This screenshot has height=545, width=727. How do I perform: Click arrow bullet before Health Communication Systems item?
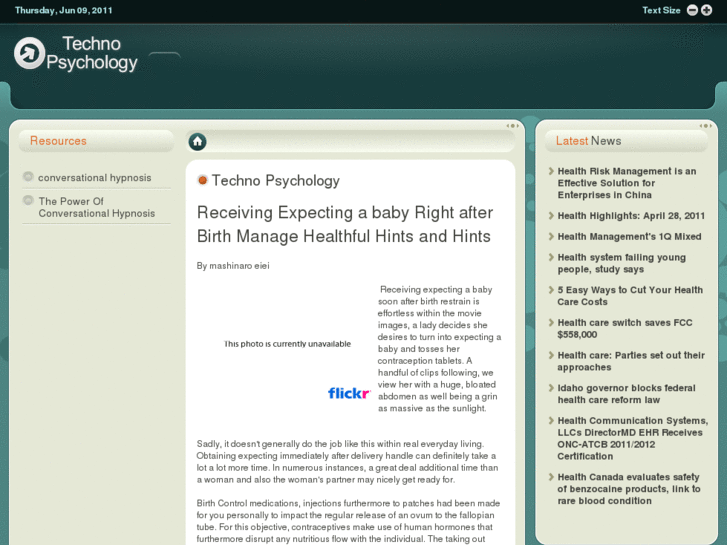[551, 421]
